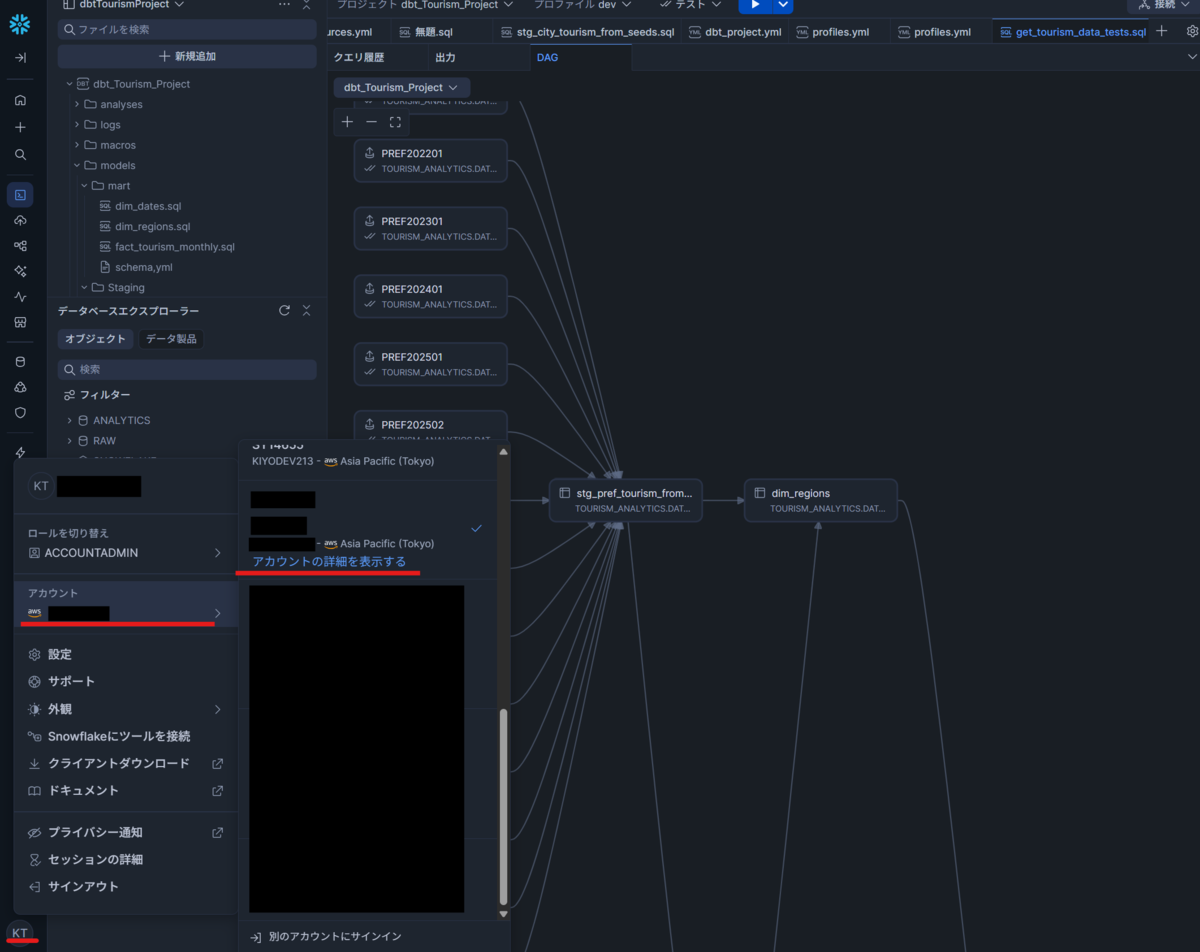Viewport: 1200px width, 952px height.
Task: Open the AI sparkle icon in the sidebar
Action: coord(20,271)
